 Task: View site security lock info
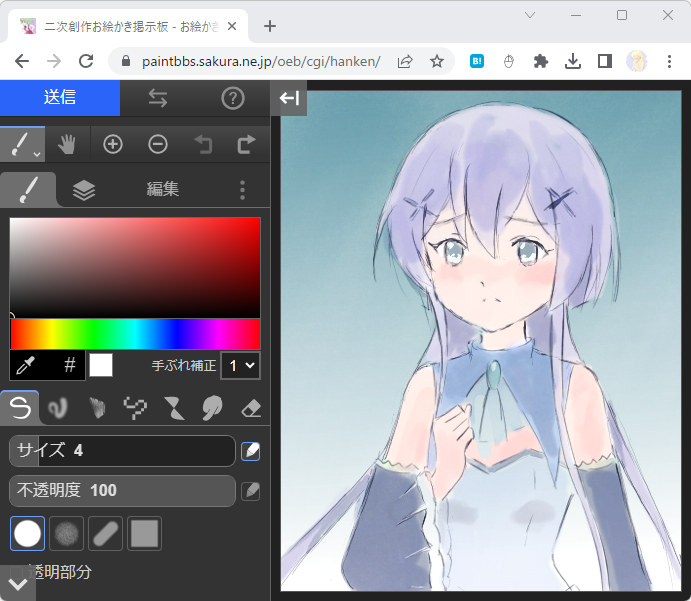(126, 61)
